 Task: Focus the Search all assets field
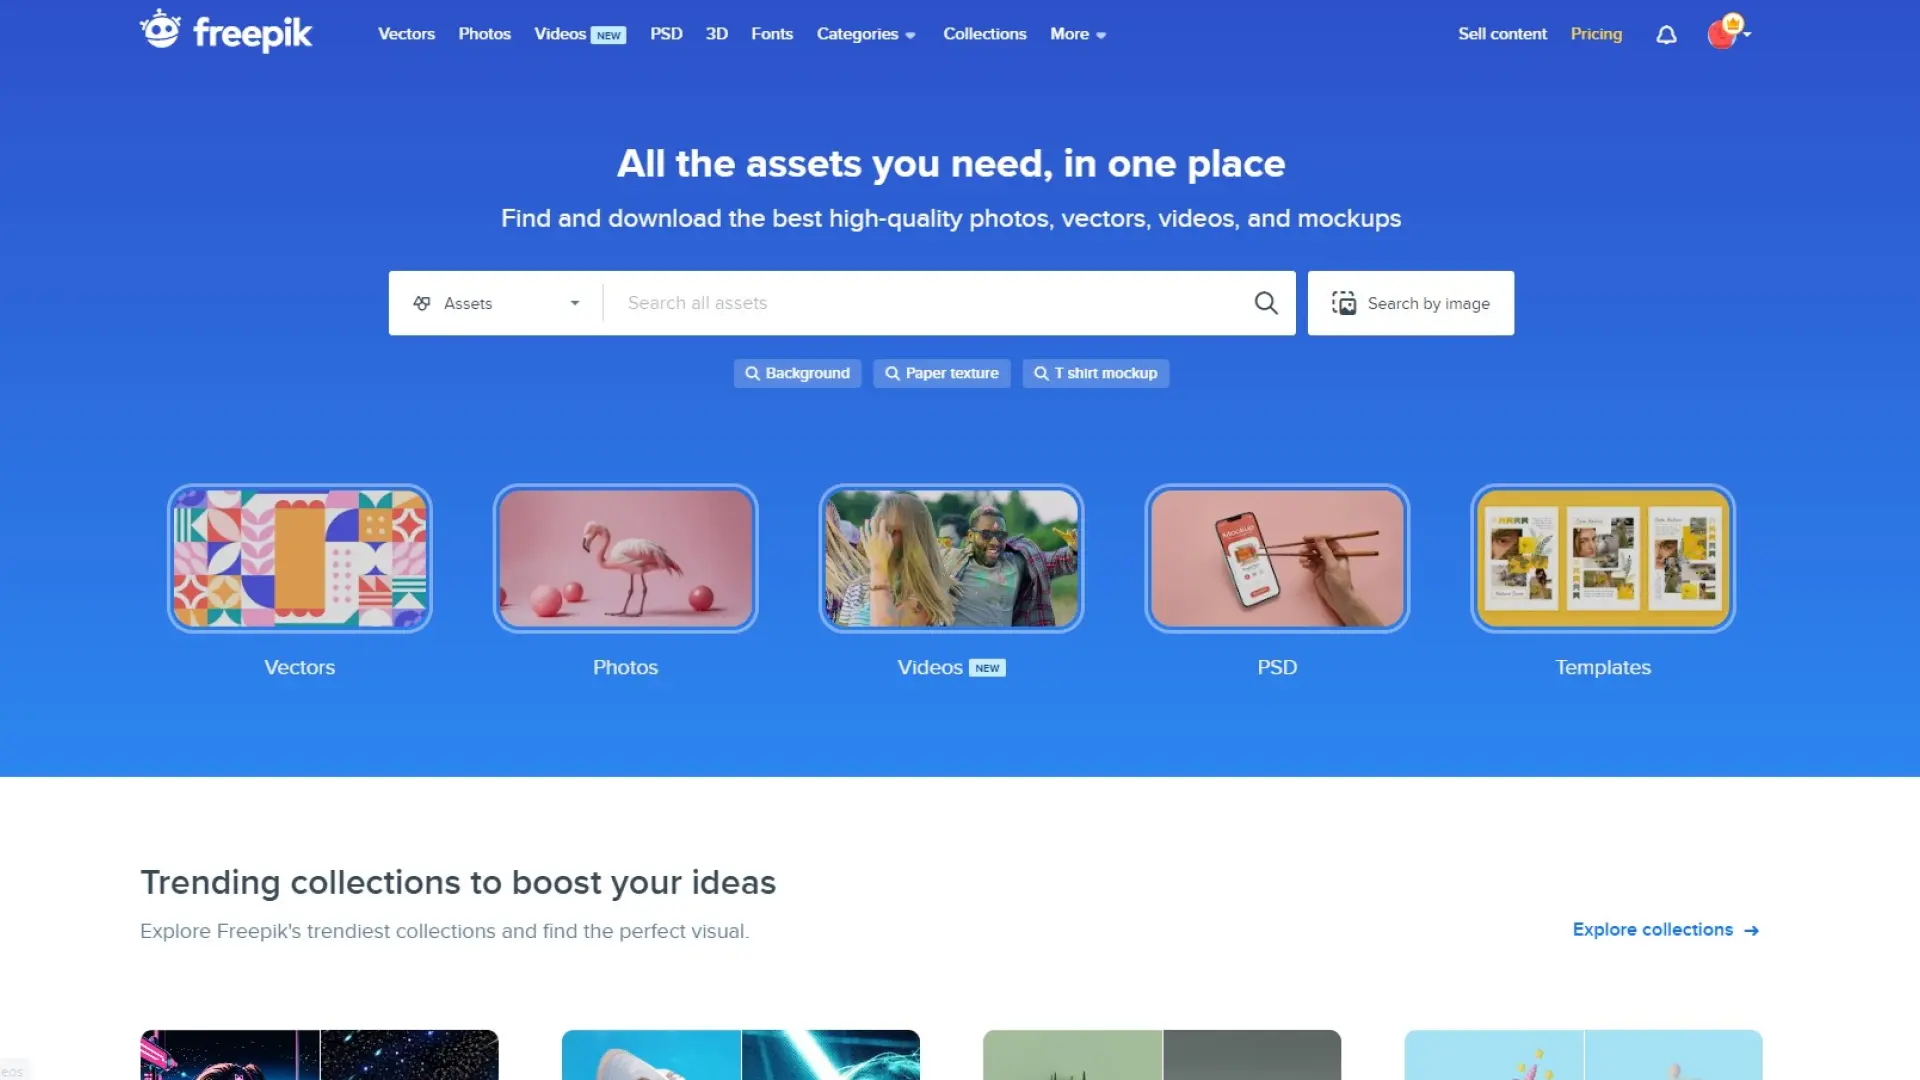click(x=930, y=303)
